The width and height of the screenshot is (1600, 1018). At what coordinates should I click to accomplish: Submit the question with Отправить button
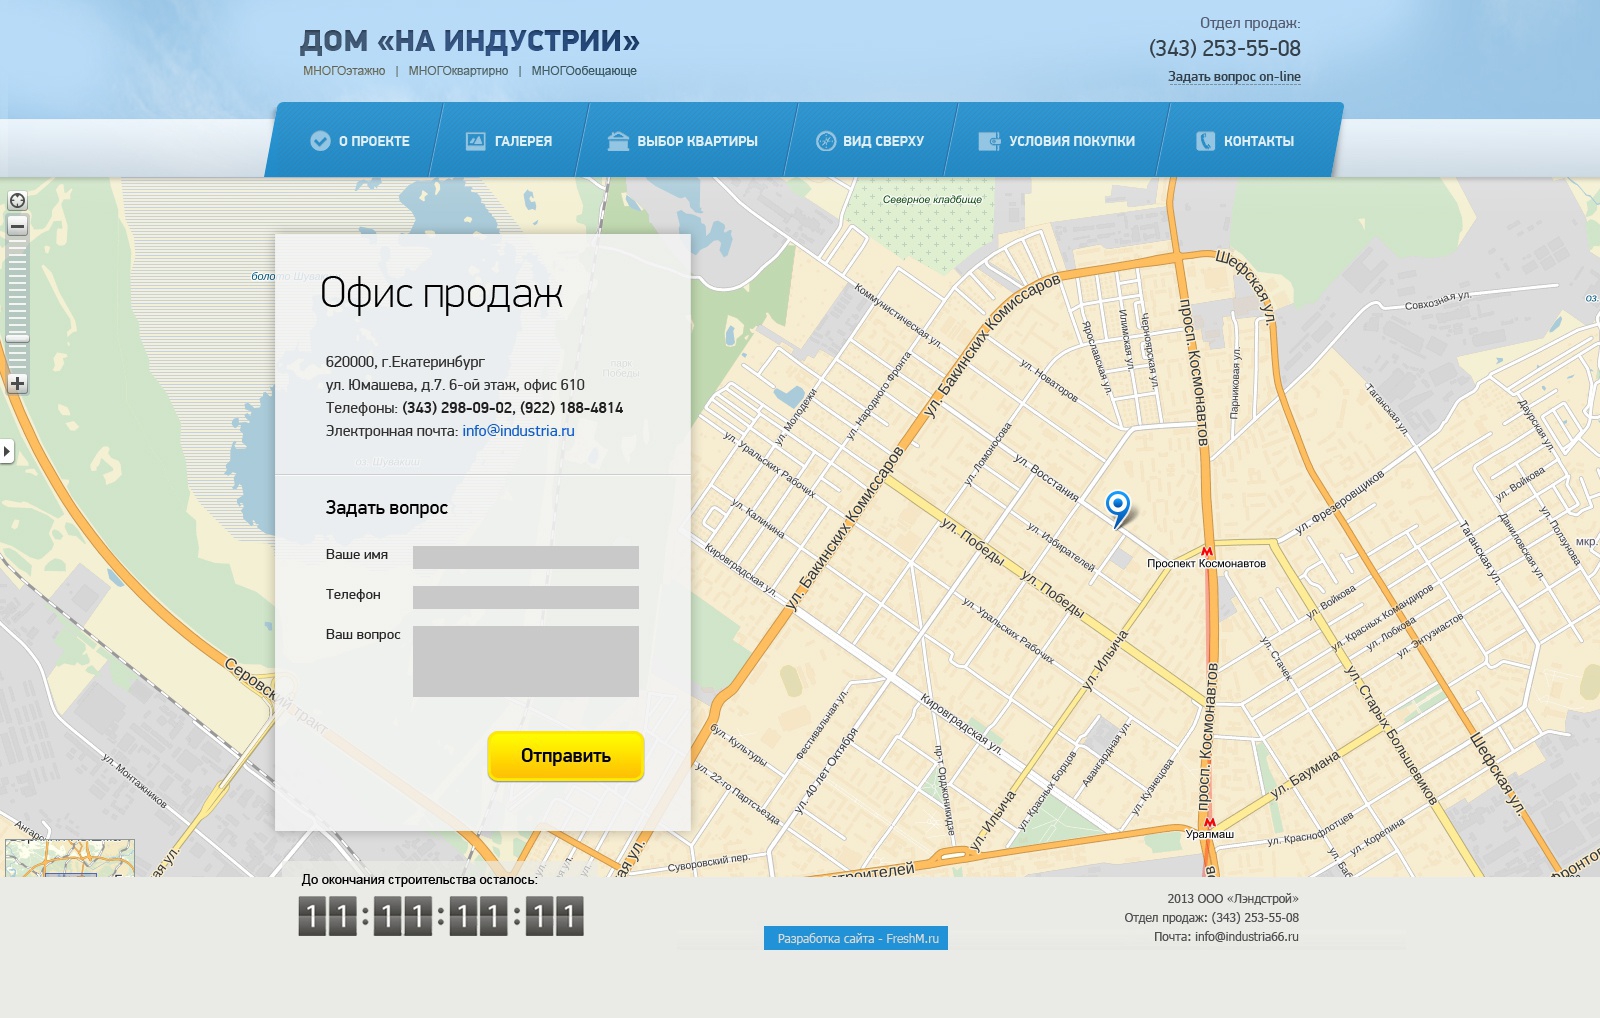pos(566,756)
